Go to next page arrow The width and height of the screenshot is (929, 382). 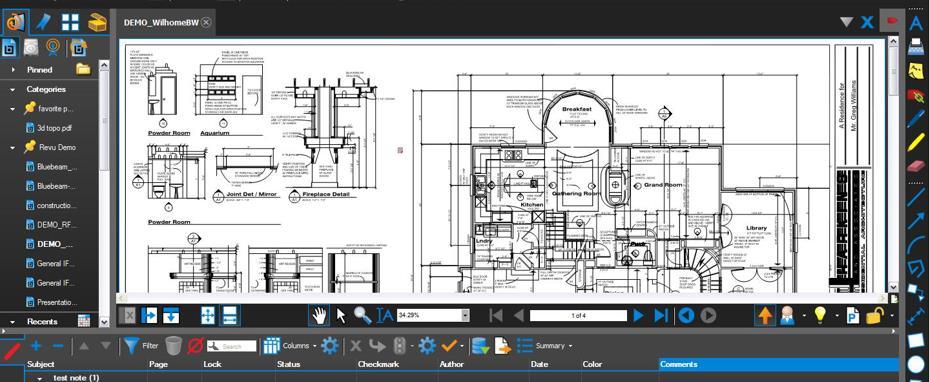tap(638, 316)
